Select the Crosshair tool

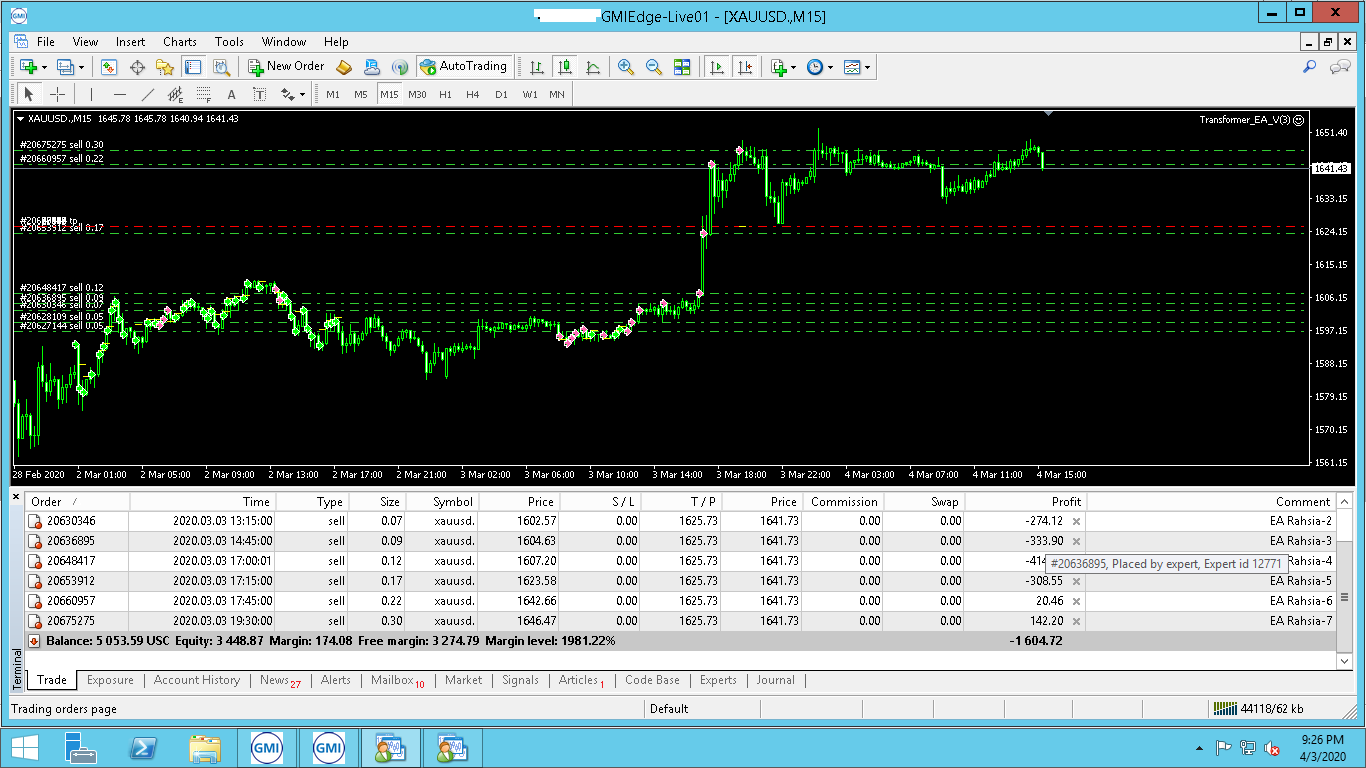point(58,94)
